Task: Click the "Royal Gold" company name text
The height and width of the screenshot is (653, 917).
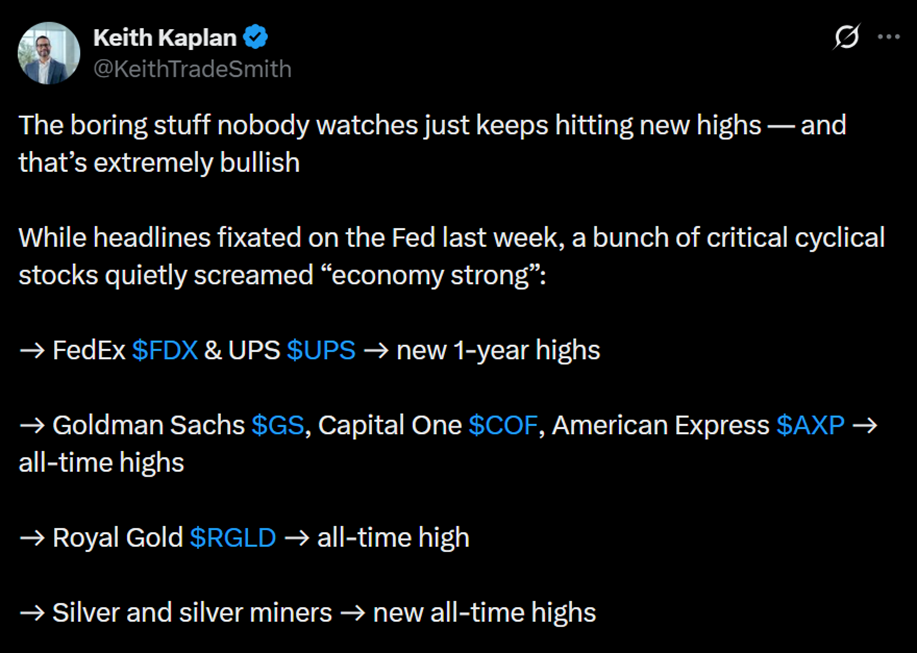Action: pyautogui.click(x=118, y=538)
